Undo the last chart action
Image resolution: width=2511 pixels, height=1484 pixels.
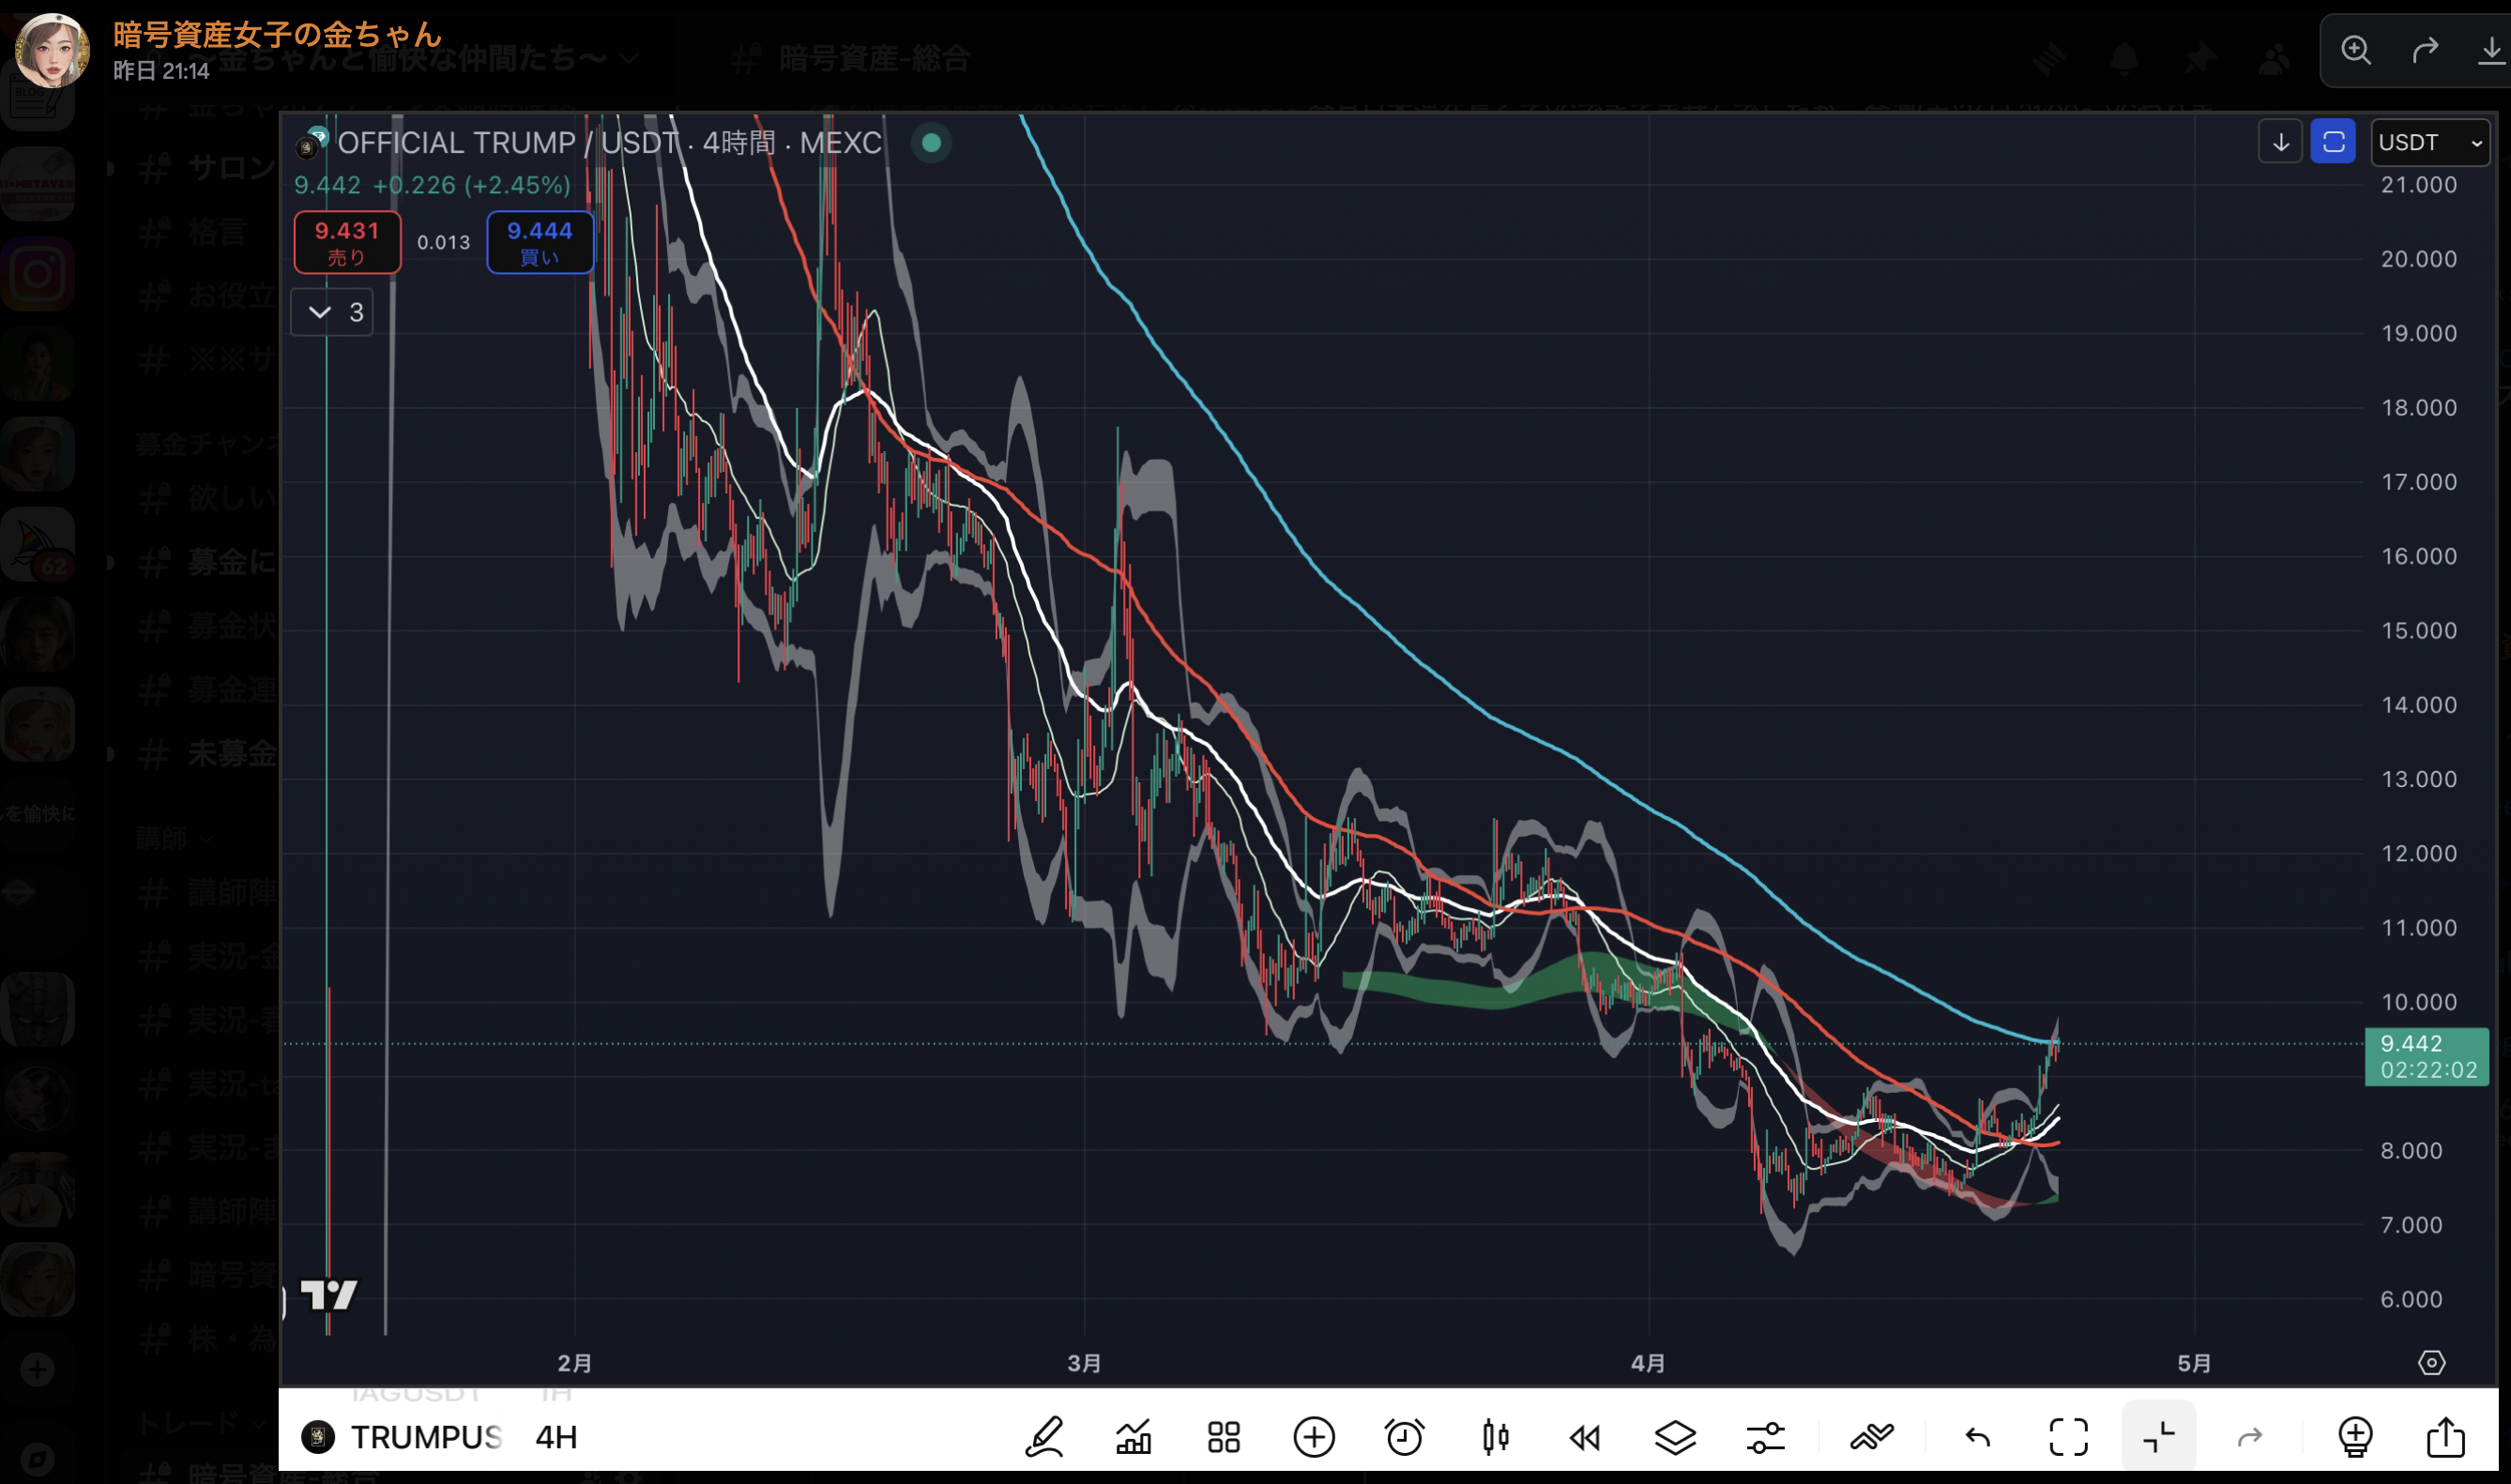pos(1978,1438)
